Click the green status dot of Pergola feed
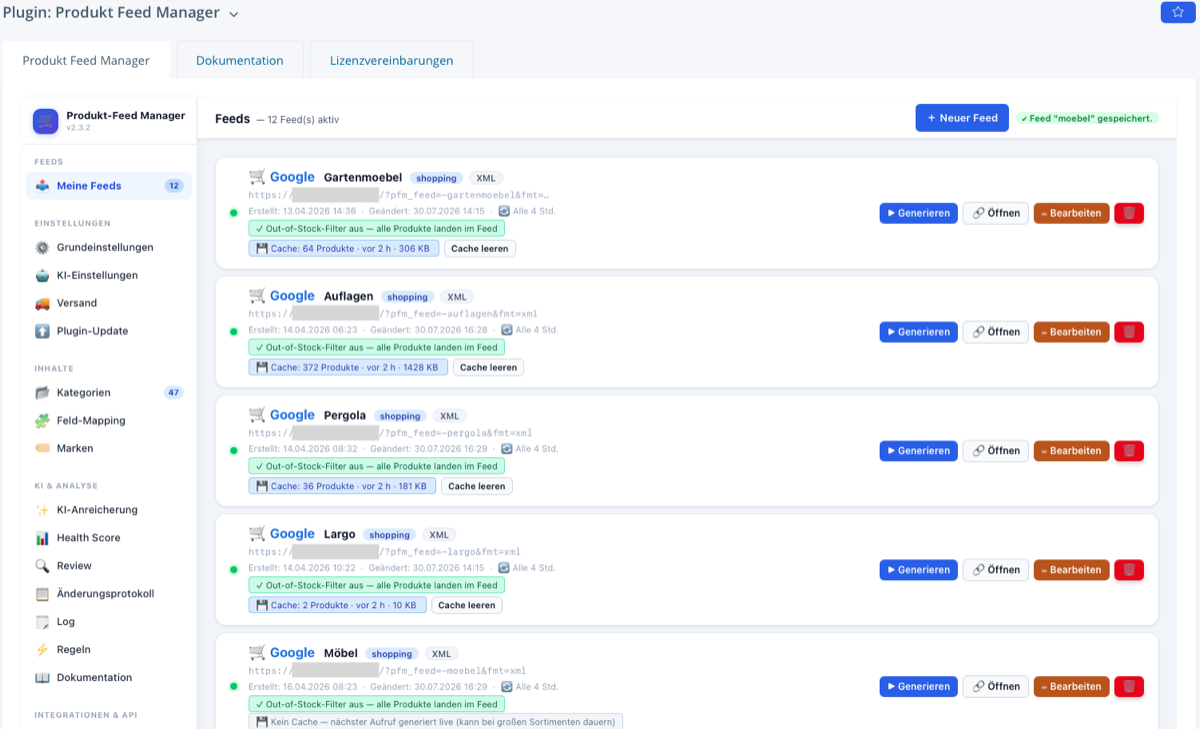This screenshot has height=729, width=1200. 234,451
